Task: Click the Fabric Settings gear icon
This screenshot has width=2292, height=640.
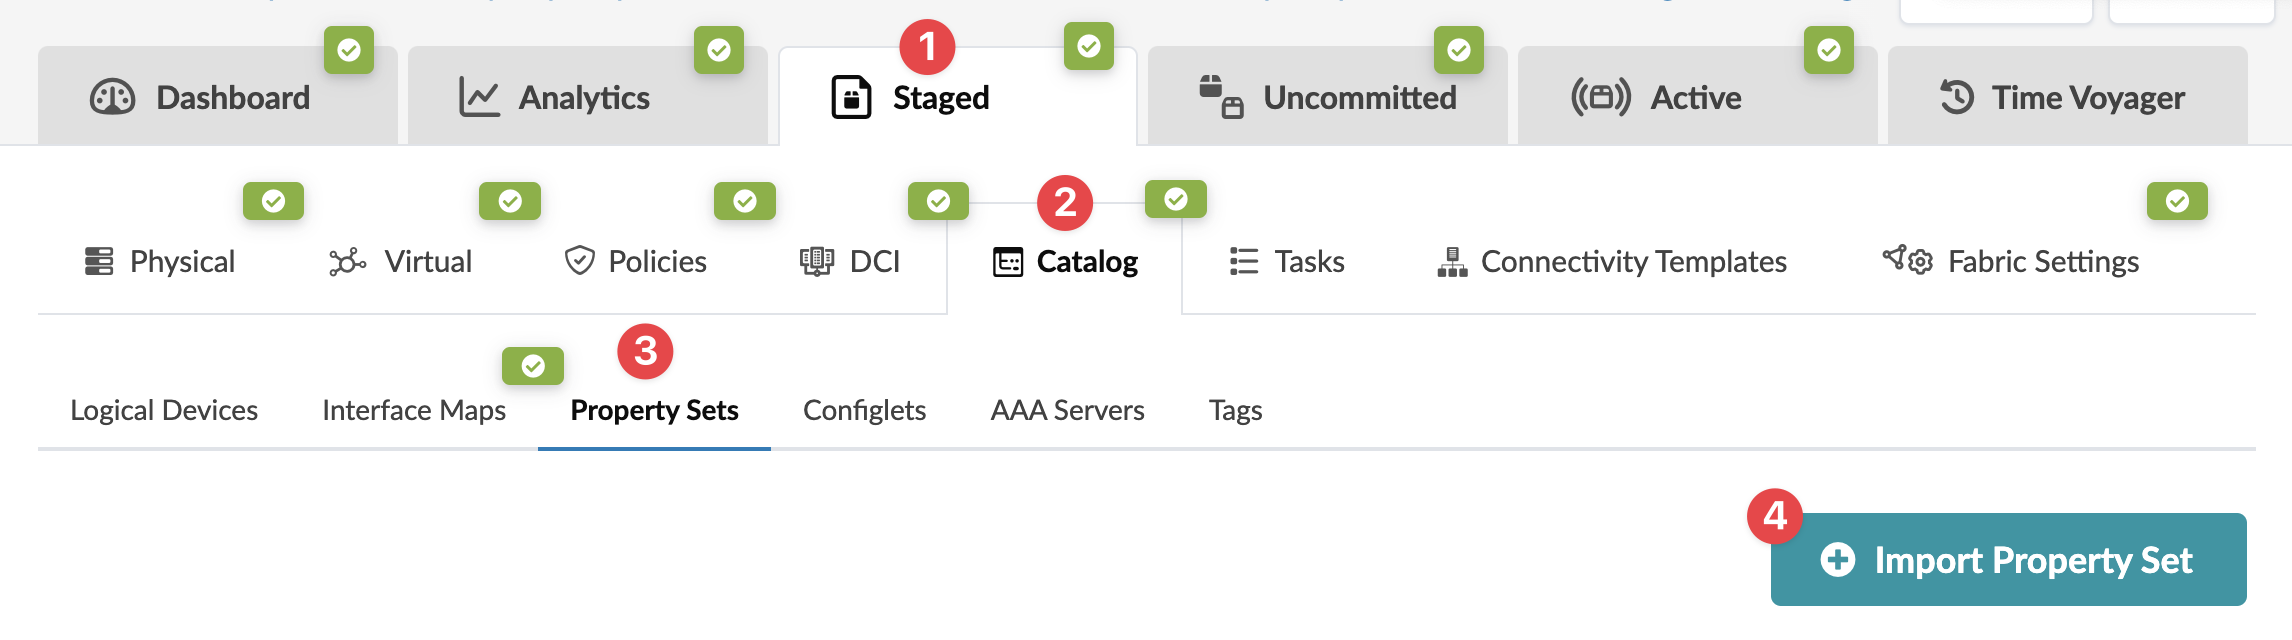Action: tap(1908, 261)
